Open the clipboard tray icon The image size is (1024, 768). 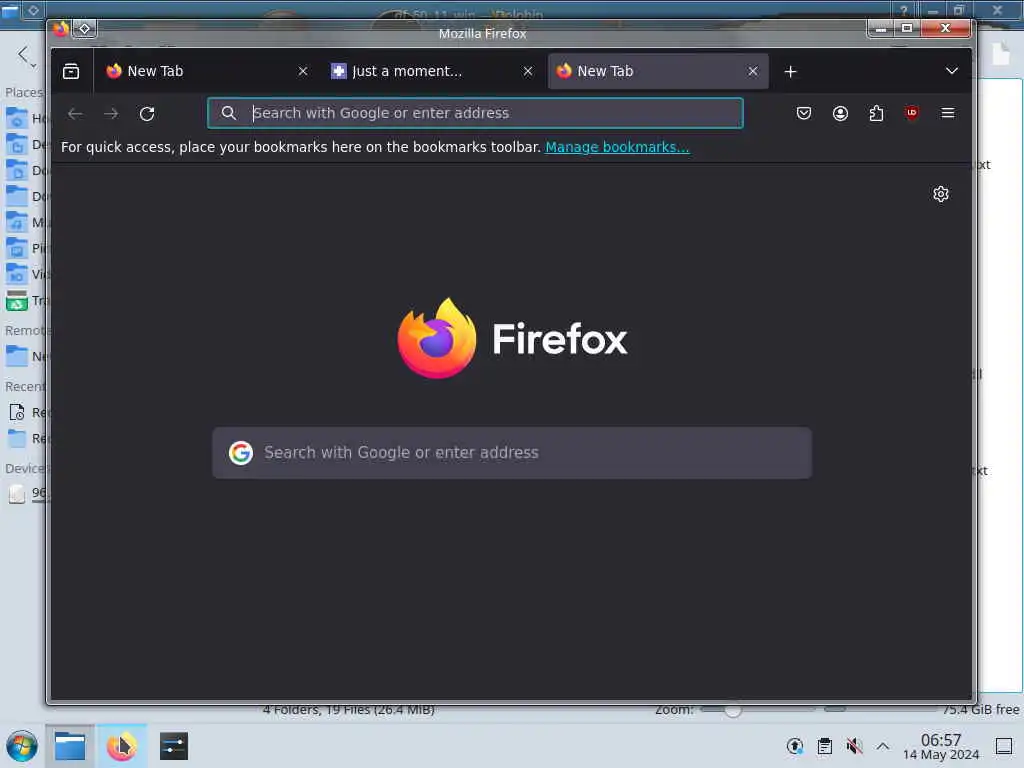tap(825, 746)
